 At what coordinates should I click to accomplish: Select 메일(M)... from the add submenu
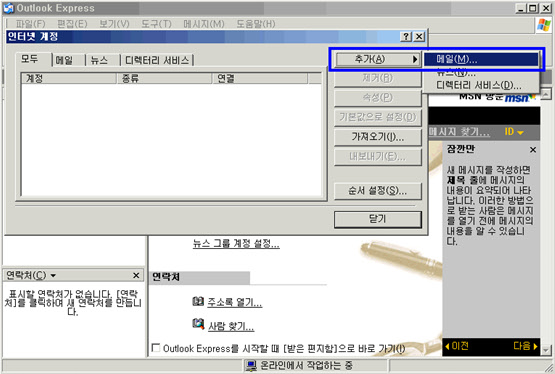(x=481, y=59)
